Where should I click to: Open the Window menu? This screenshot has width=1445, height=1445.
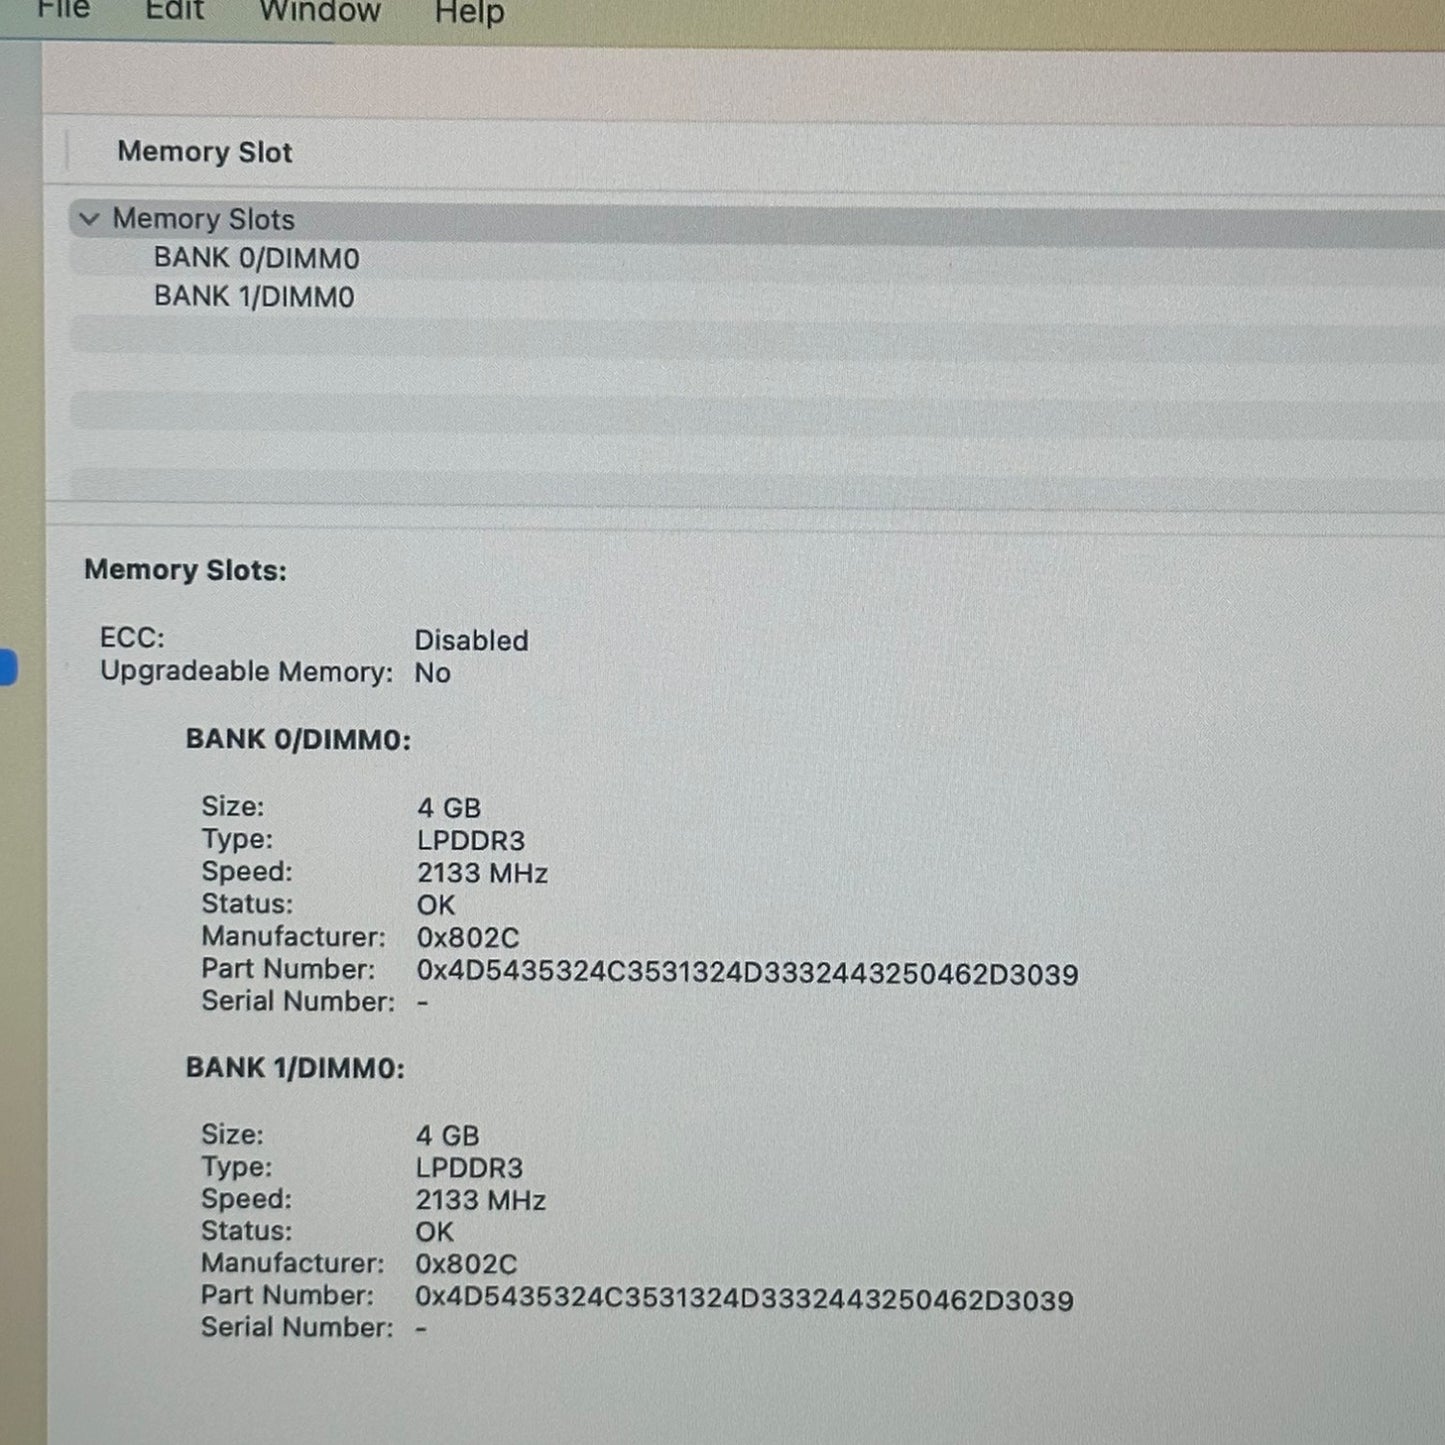[x=319, y=12]
